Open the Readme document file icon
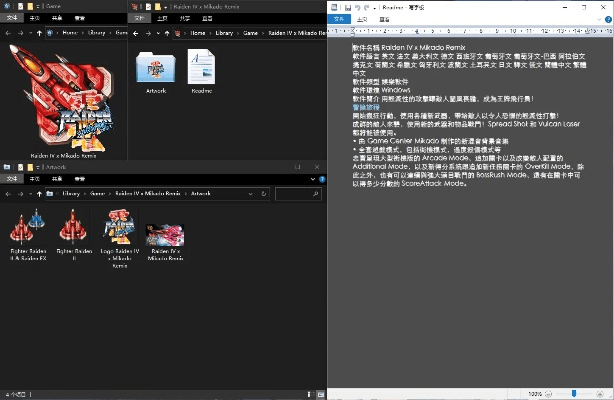The width and height of the screenshot is (614, 400). click(x=201, y=72)
